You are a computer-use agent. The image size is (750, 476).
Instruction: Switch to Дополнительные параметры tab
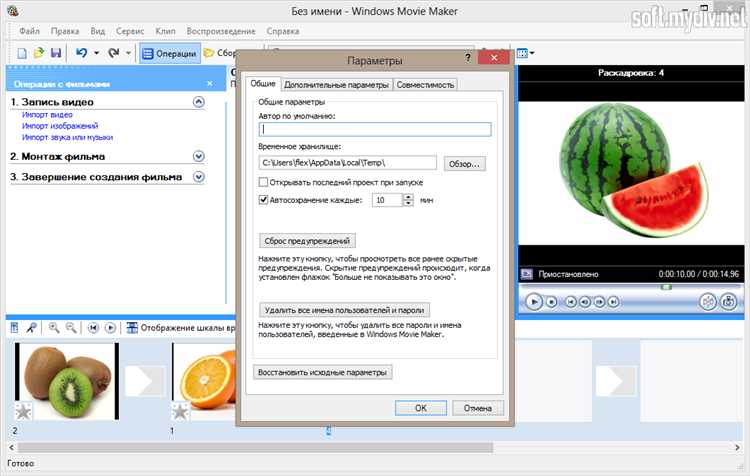point(336,85)
